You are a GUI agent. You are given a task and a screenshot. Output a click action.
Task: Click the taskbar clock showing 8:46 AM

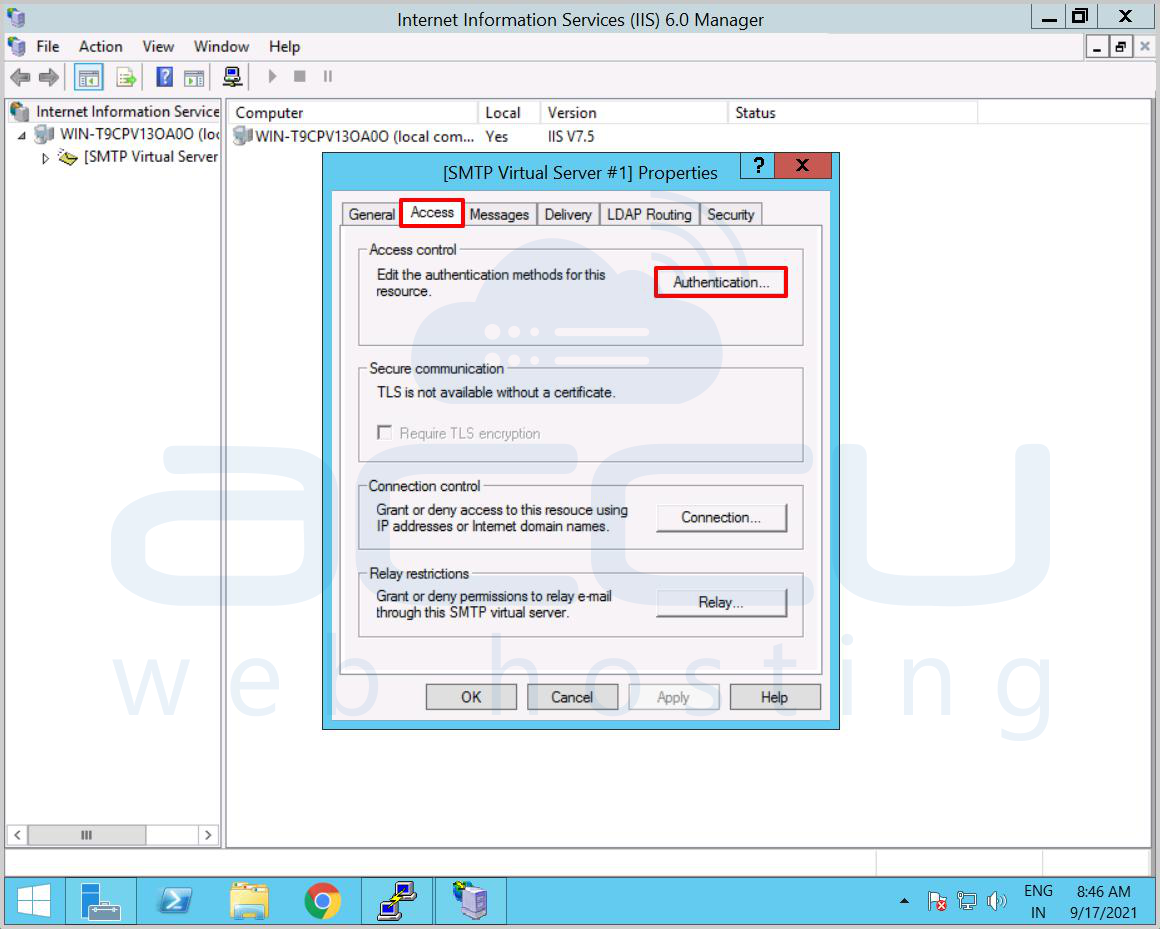(1103, 902)
